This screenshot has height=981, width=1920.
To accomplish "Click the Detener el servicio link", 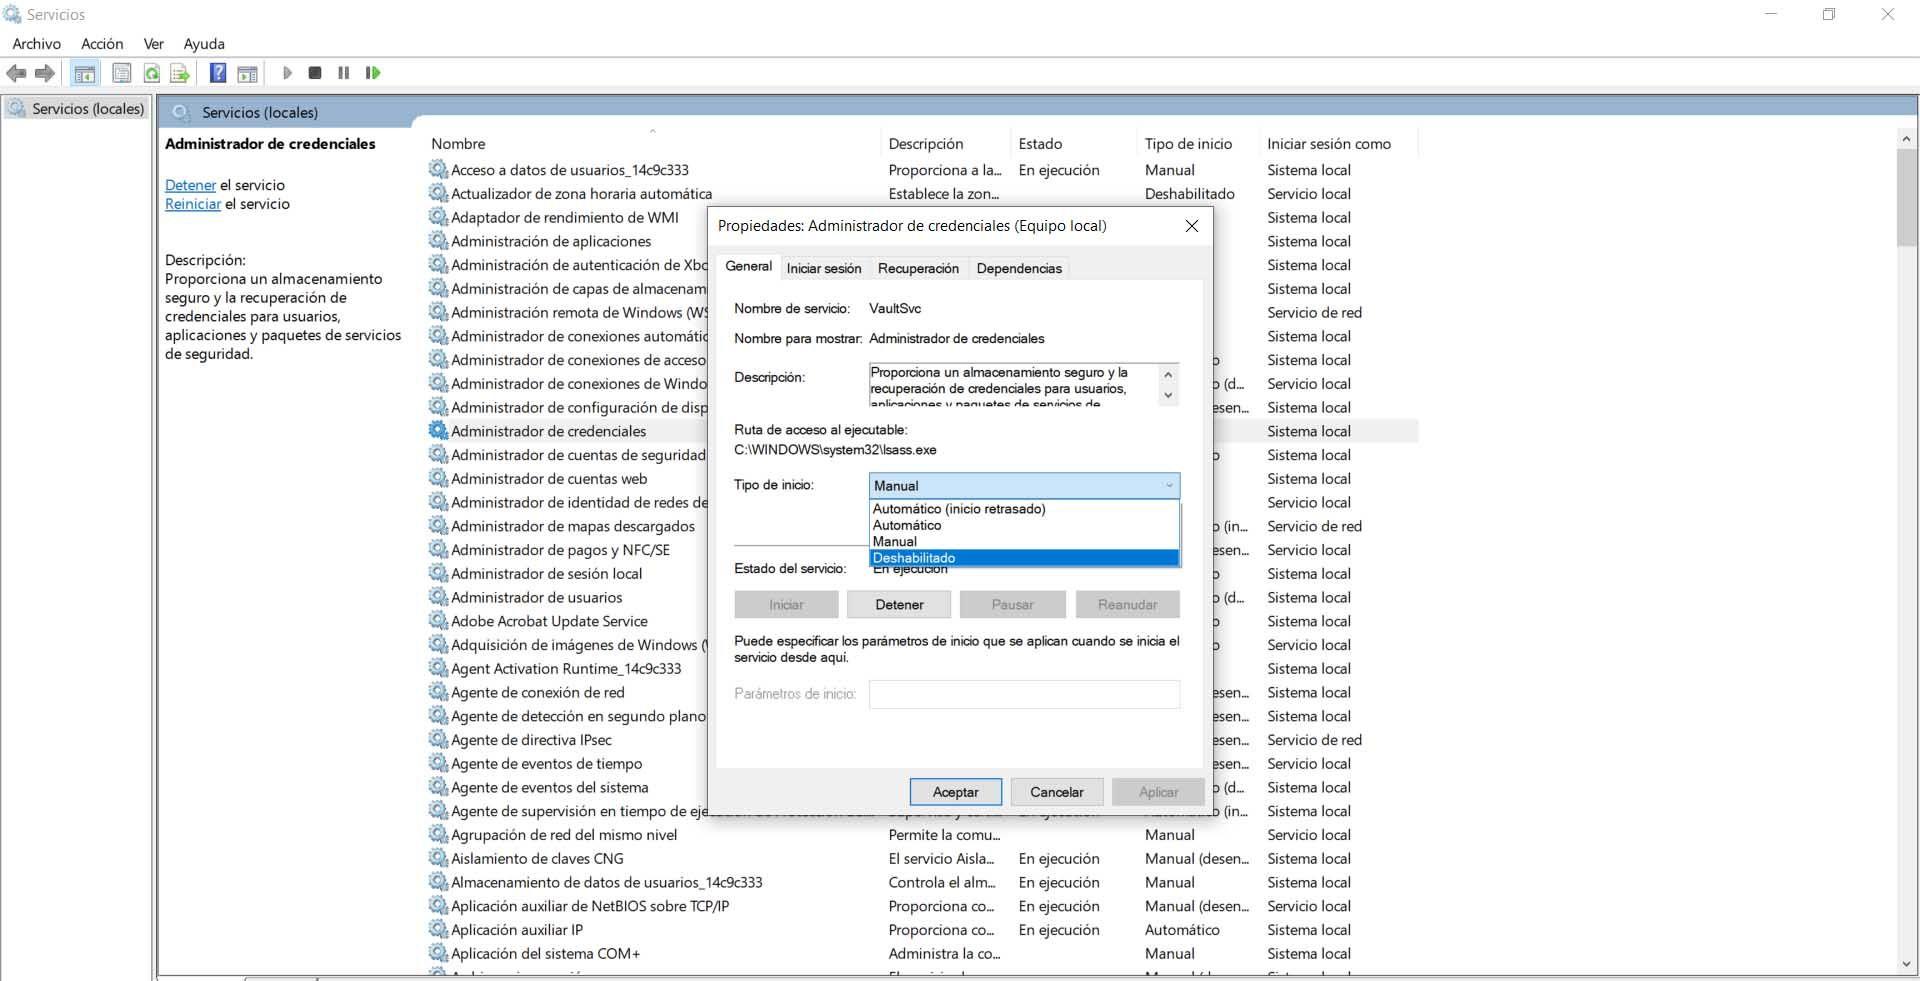I will (190, 185).
